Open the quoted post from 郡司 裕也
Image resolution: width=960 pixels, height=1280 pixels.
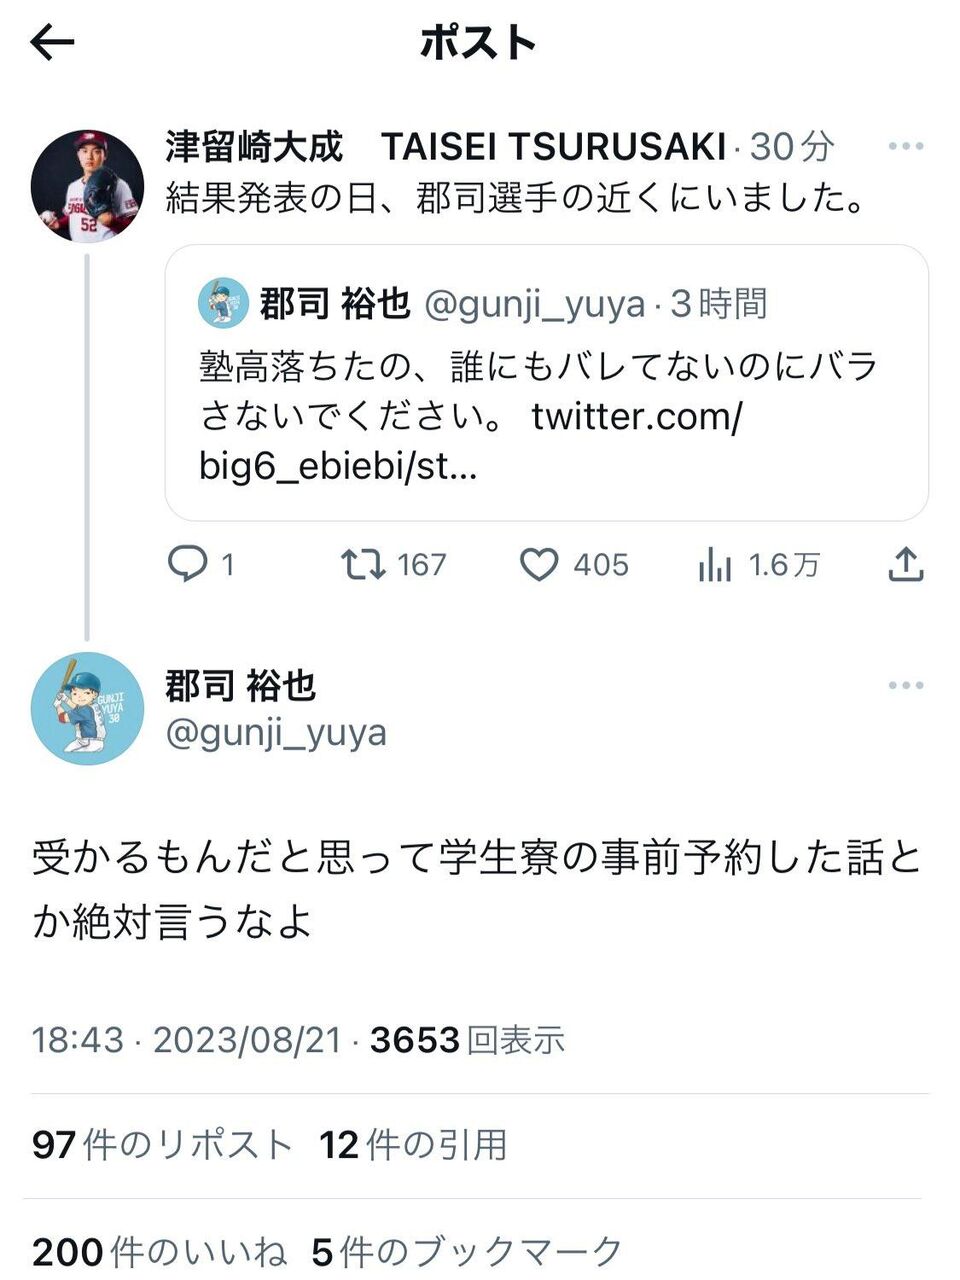546,383
